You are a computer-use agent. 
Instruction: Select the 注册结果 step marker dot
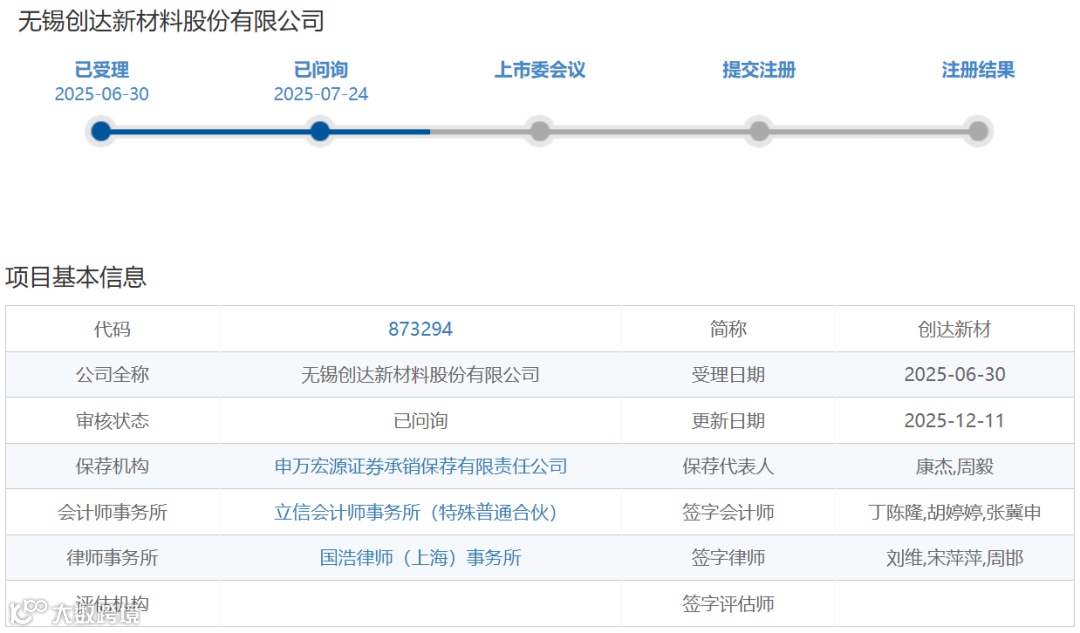point(977,131)
